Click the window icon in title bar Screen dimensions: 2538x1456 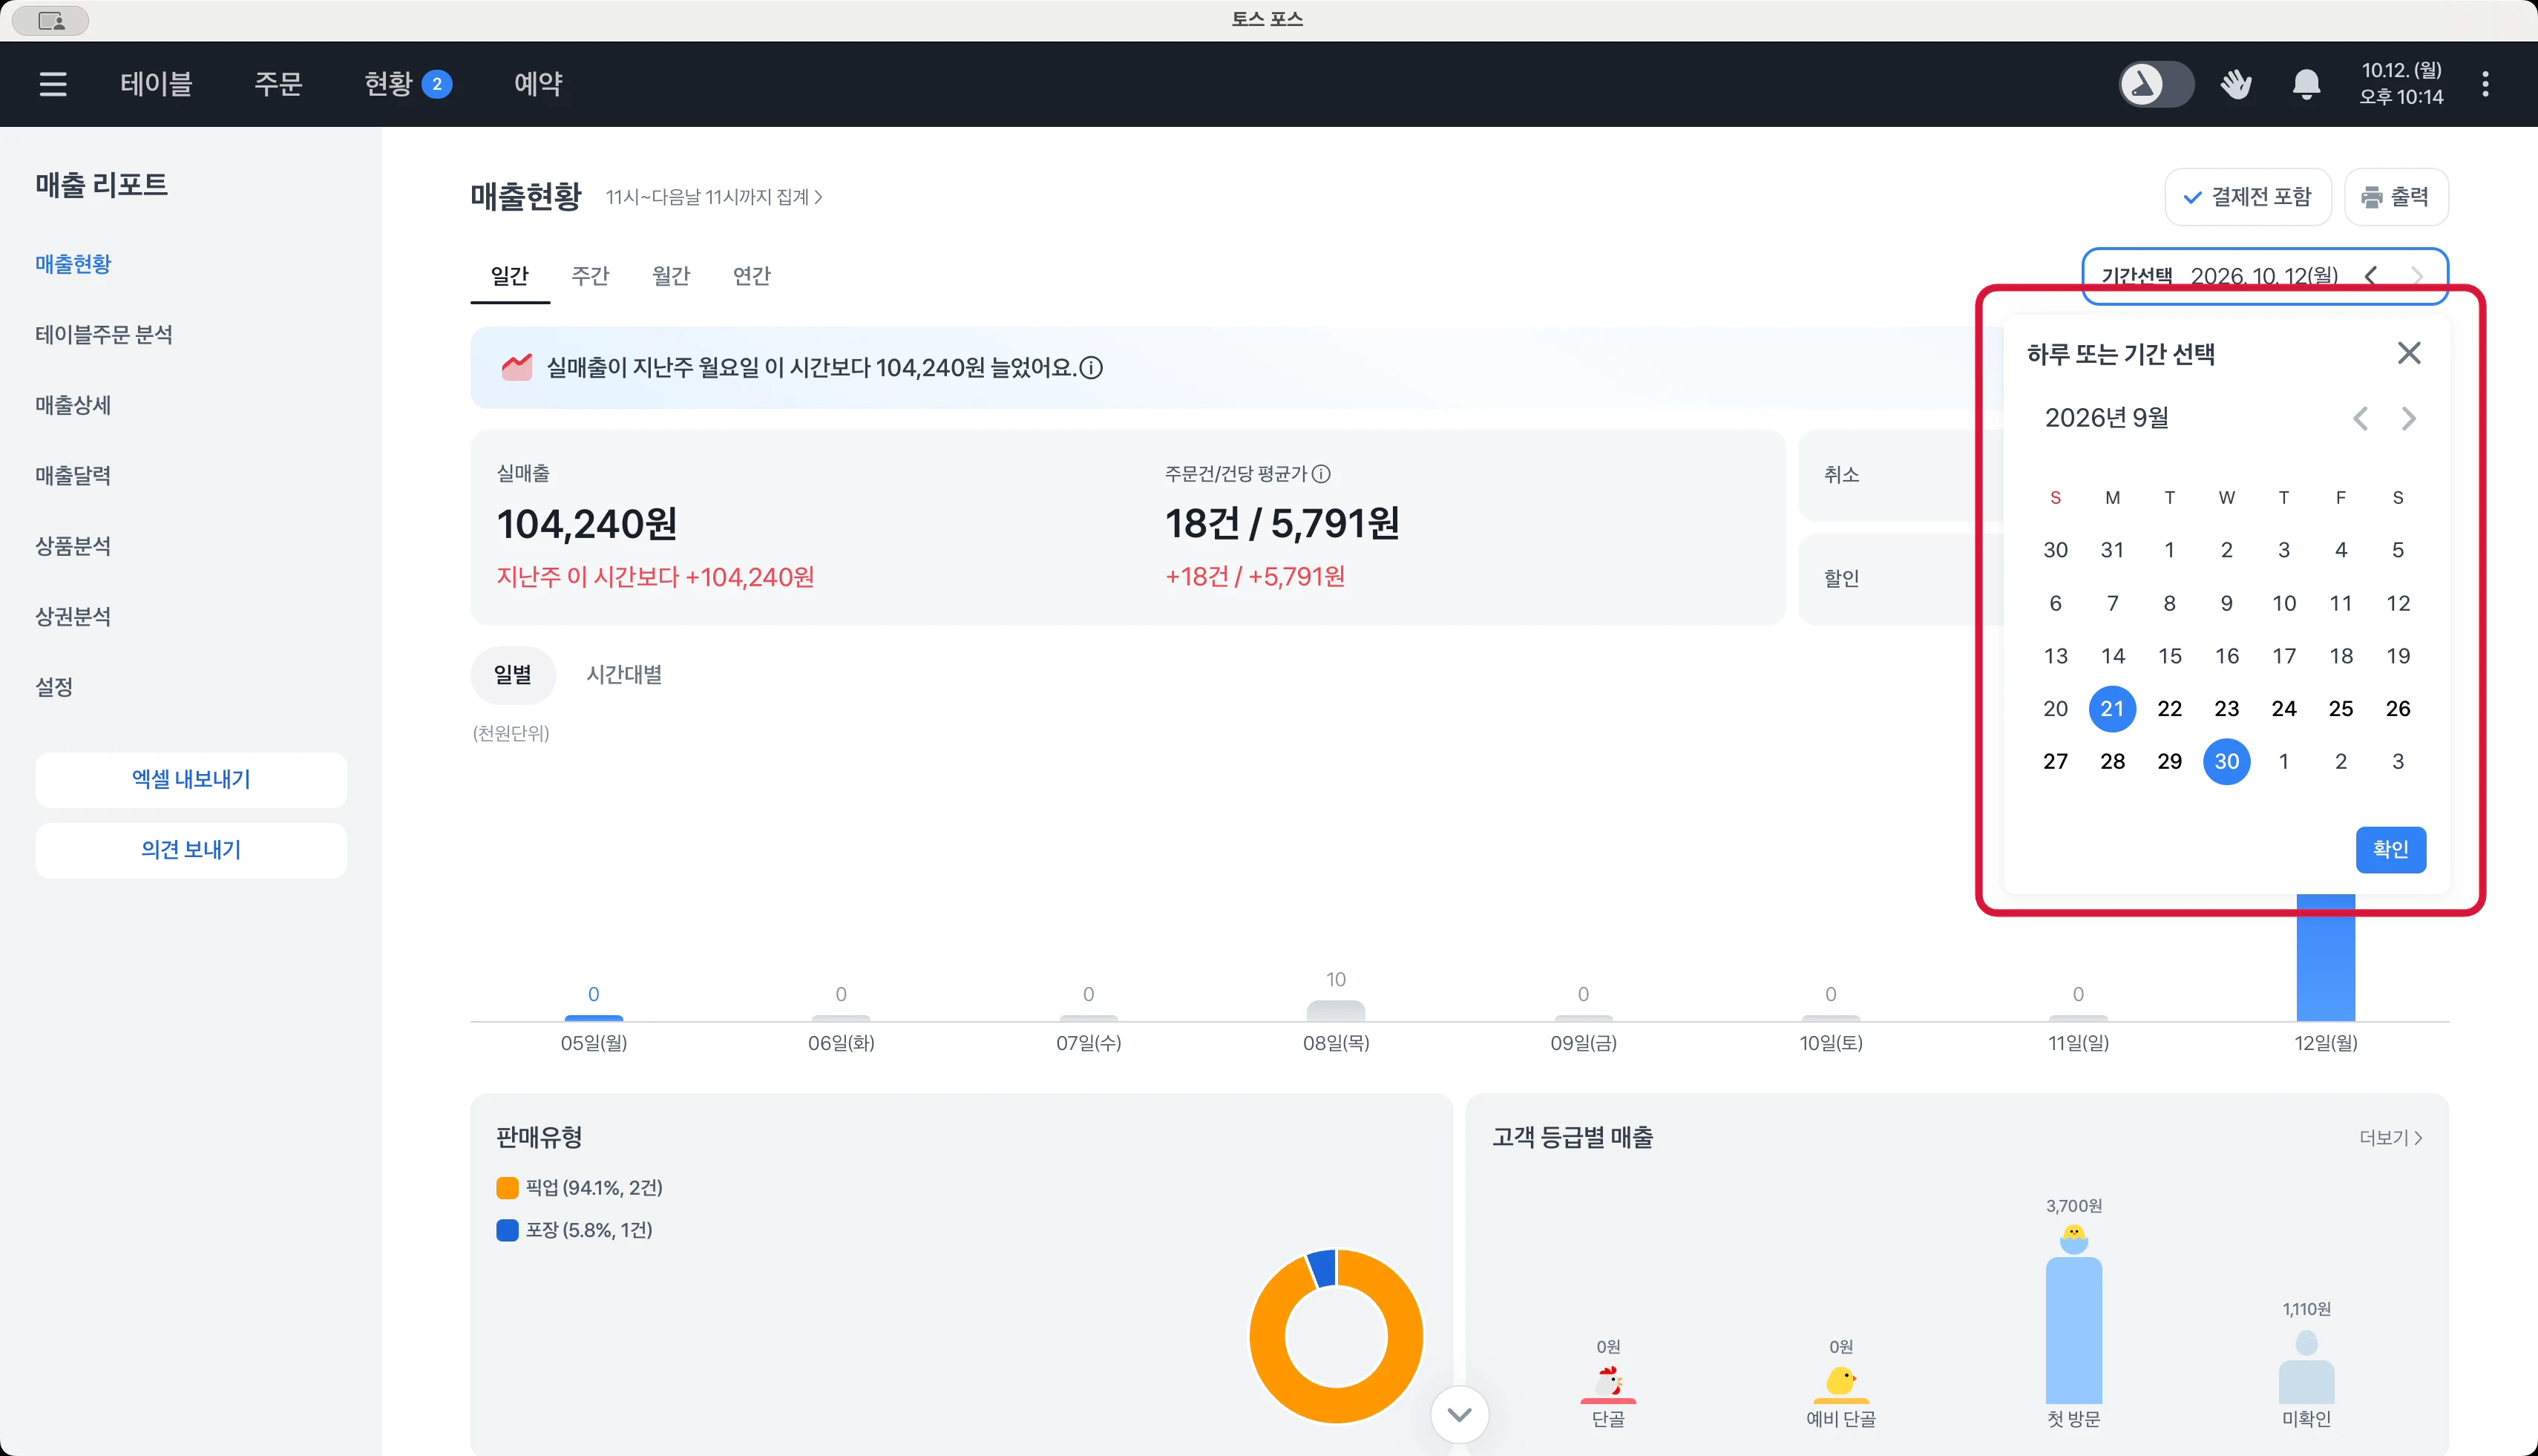(51, 20)
